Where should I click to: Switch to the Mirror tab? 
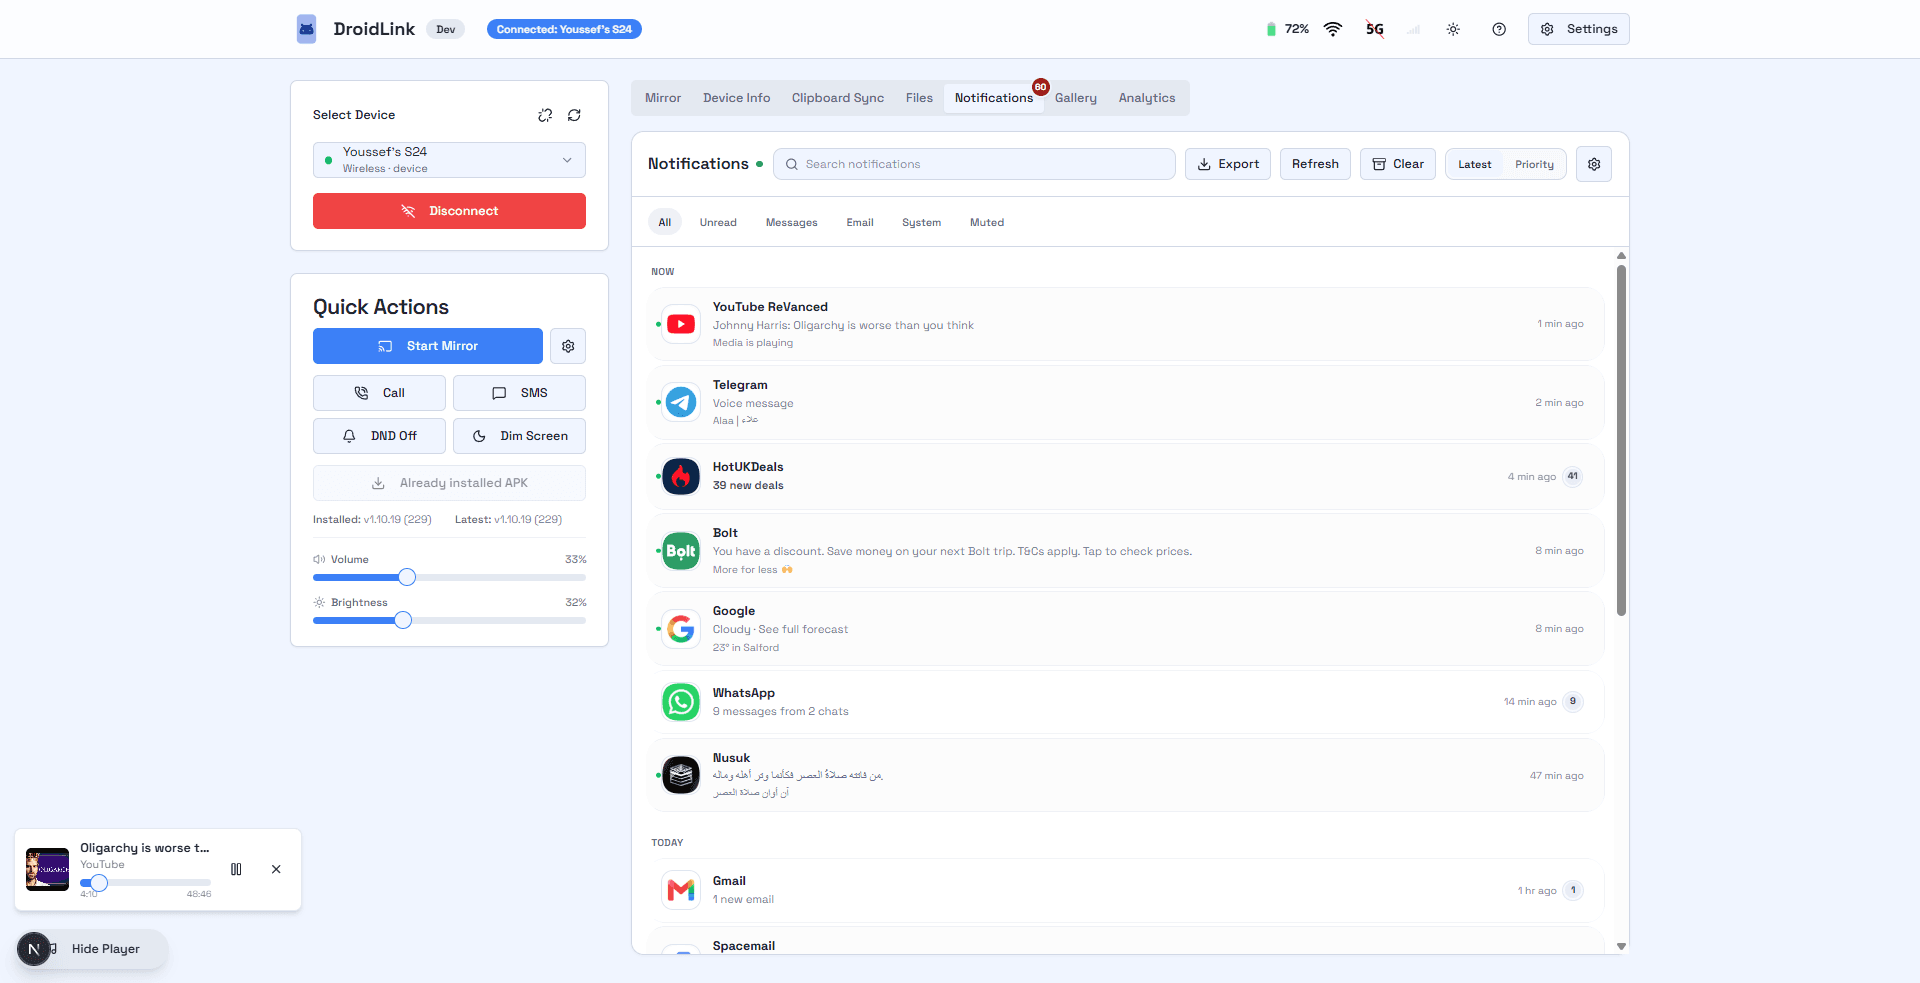coord(663,98)
